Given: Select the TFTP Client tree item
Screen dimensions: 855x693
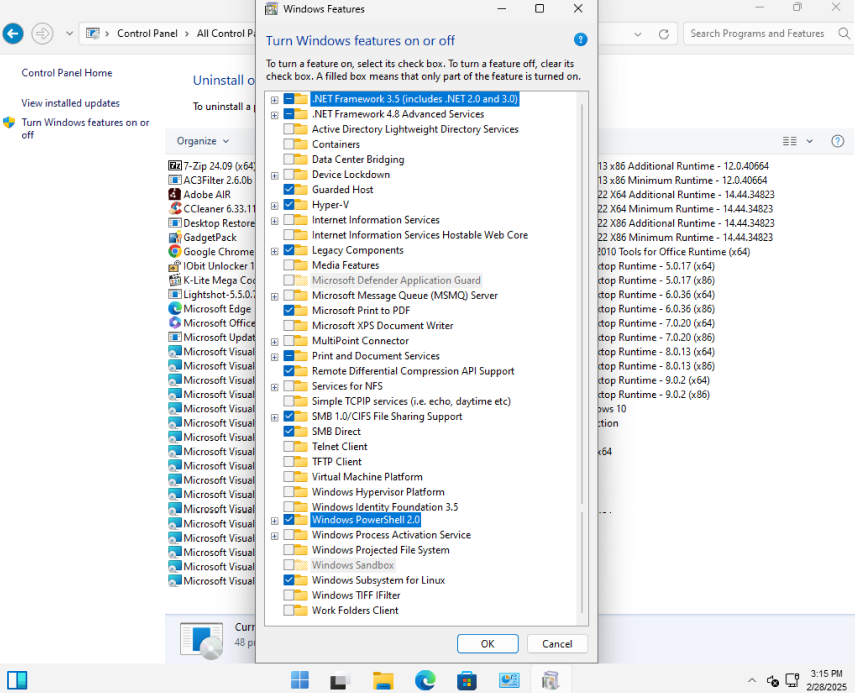Looking at the screenshot, I should pos(336,461).
